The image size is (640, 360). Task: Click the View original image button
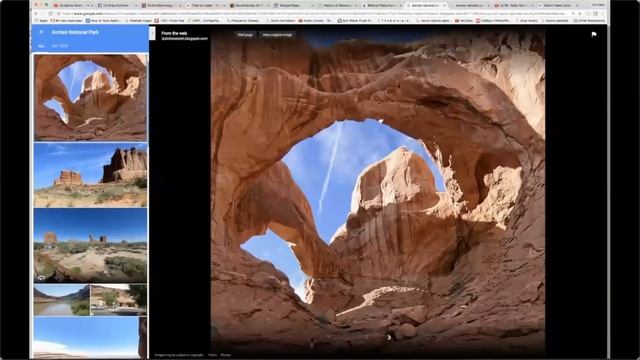[277, 35]
